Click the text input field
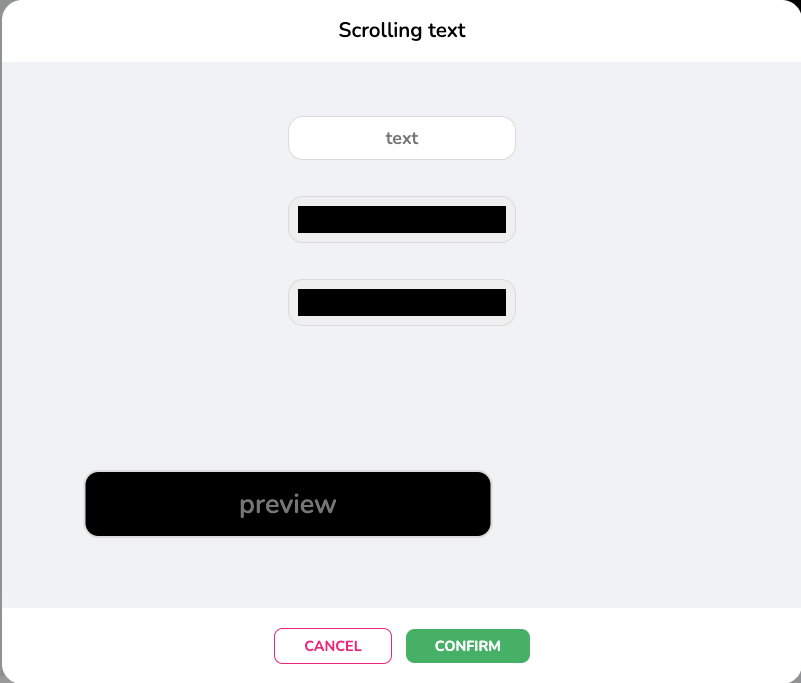 [x=401, y=138]
